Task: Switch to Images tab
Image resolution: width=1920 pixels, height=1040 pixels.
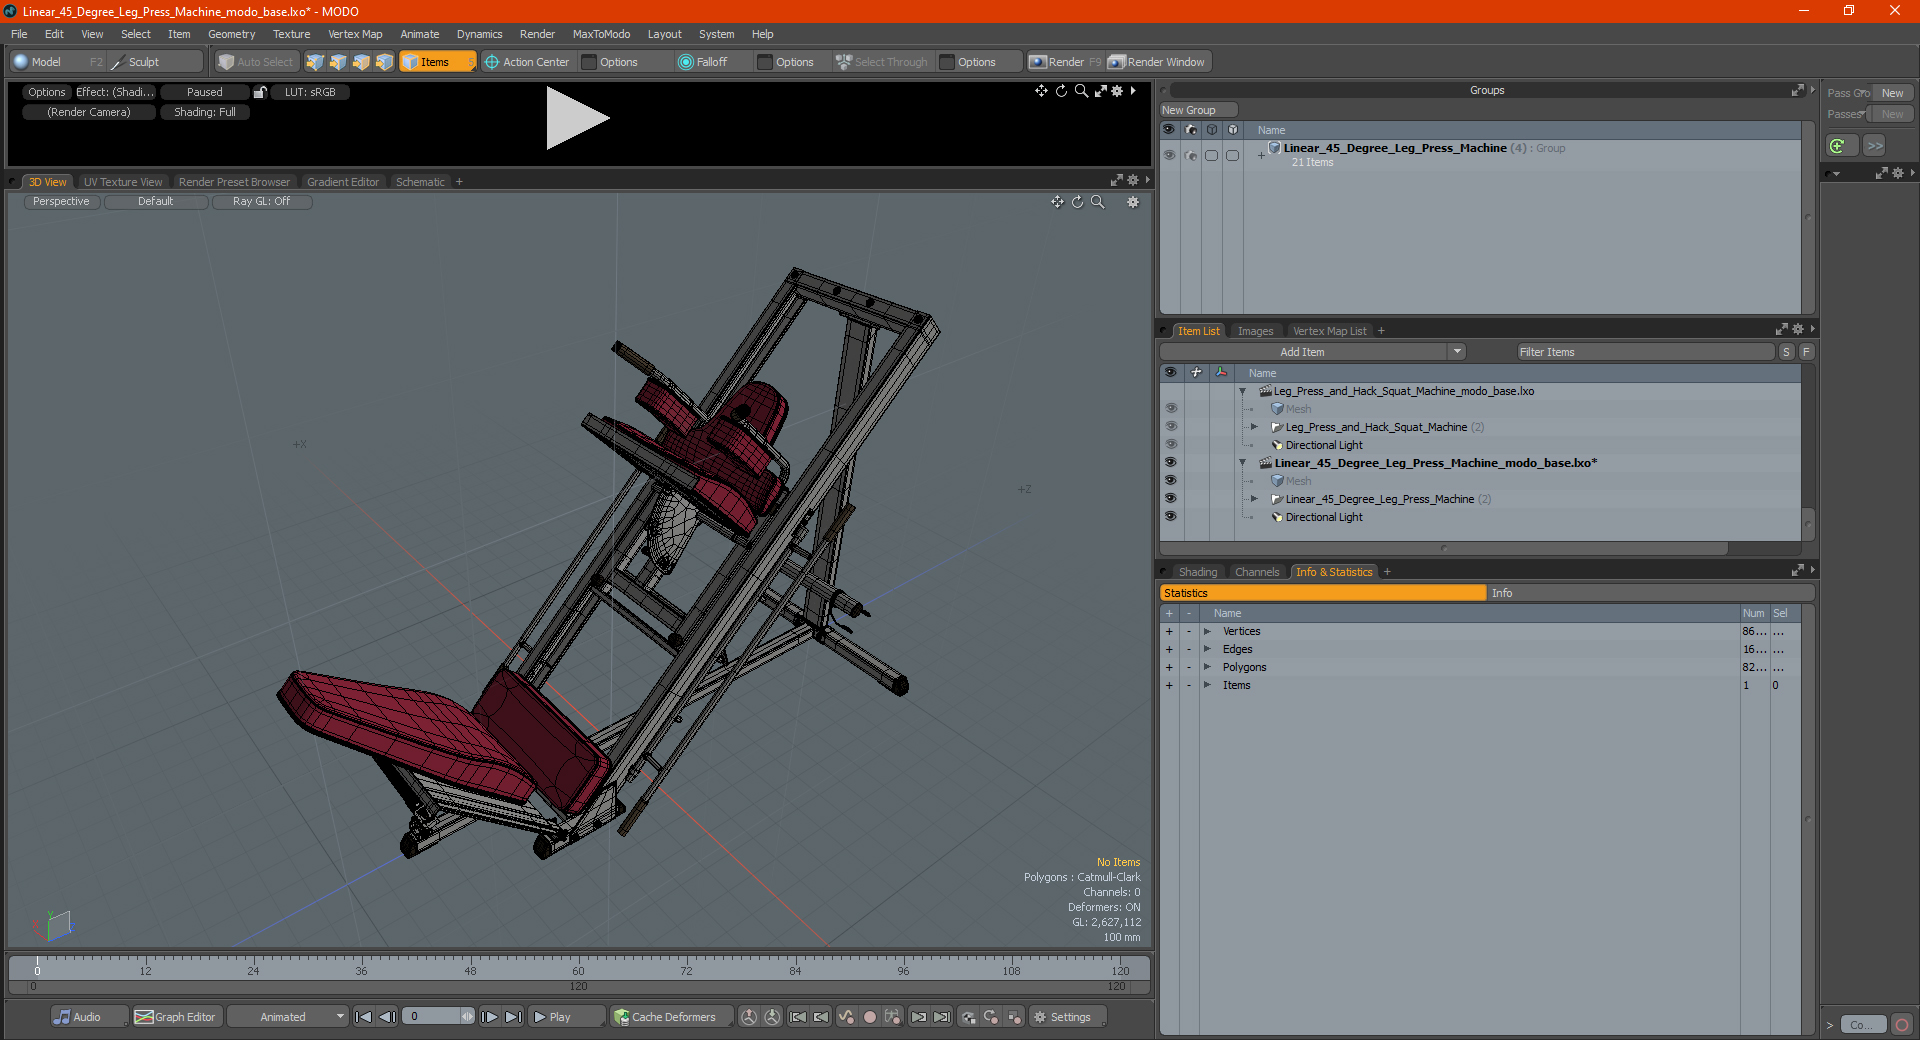Action: pos(1255,331)
